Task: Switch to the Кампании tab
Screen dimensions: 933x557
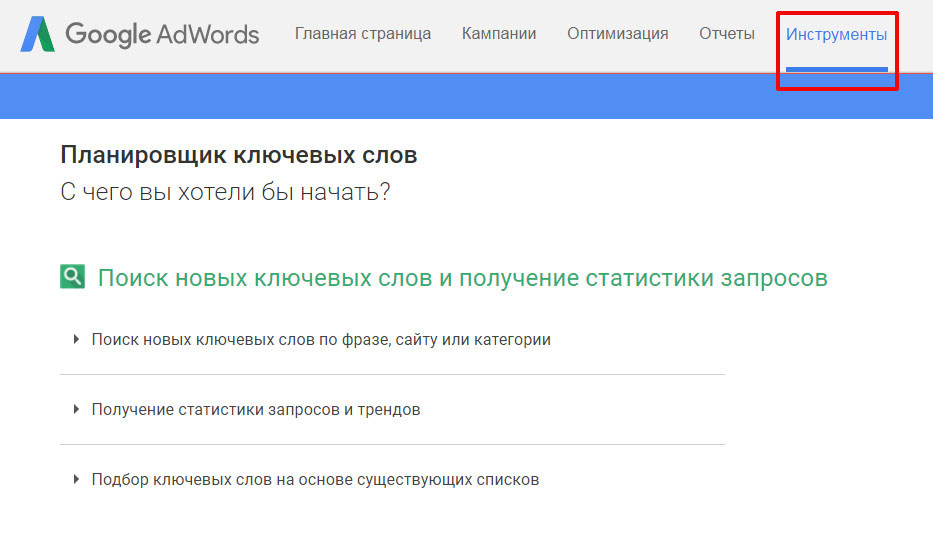Action: [x=499, y=33]
